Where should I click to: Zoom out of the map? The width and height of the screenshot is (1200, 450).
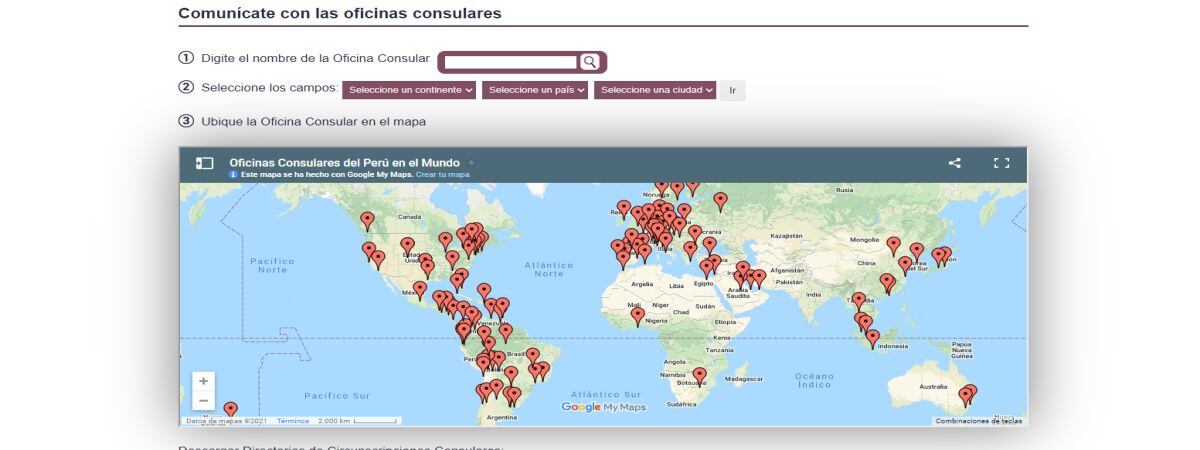point(203,401)
